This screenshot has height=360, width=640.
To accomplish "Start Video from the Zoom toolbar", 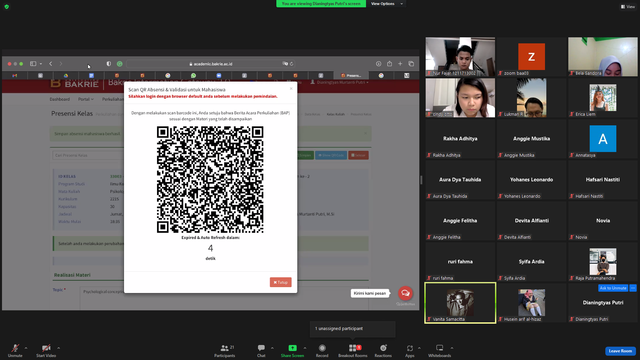I will [46, 350].
